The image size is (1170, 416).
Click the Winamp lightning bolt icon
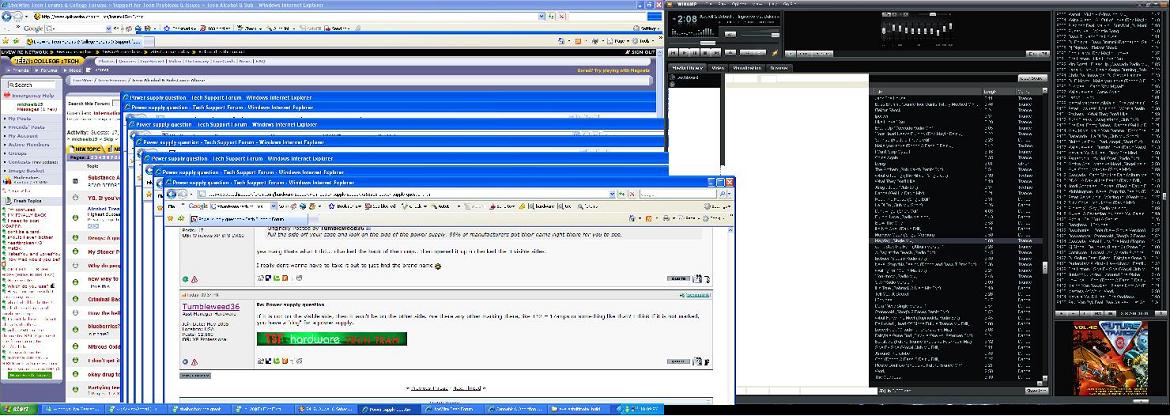tap(775, 53)
